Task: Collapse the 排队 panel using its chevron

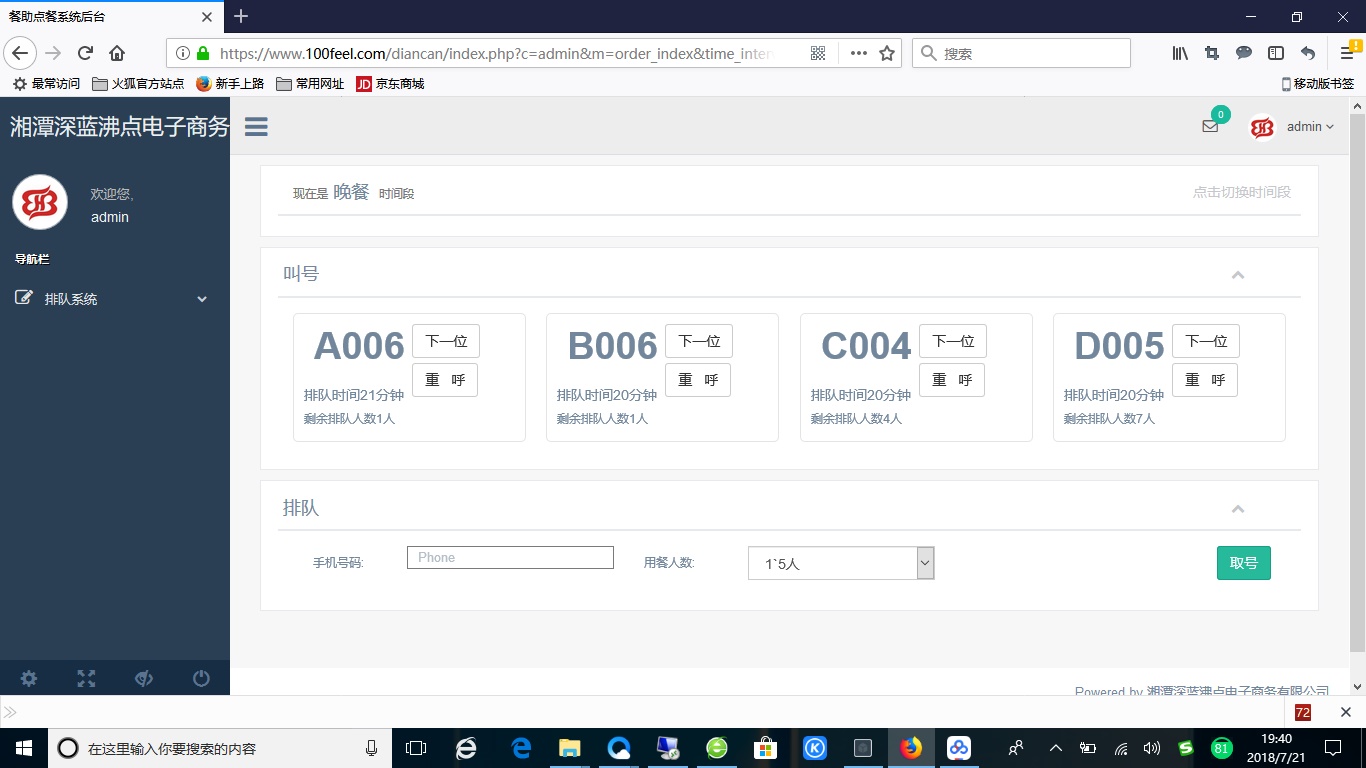Action: coord(1238,509)
